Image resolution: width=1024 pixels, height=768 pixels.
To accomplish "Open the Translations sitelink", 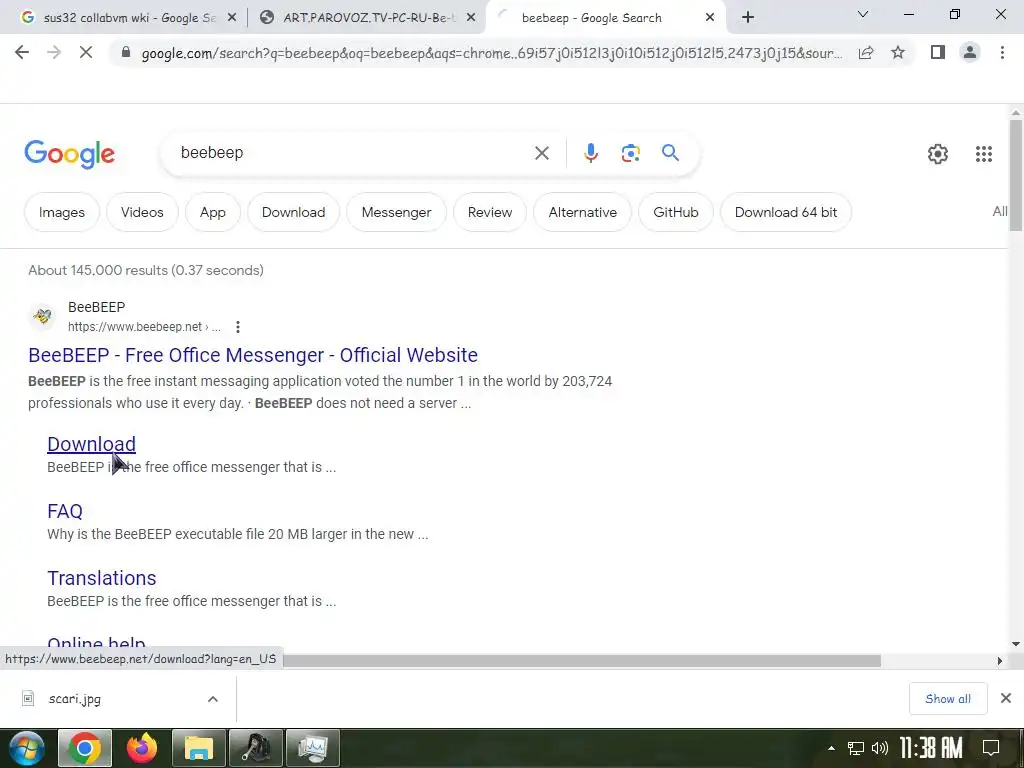I will tap(101, 578).
